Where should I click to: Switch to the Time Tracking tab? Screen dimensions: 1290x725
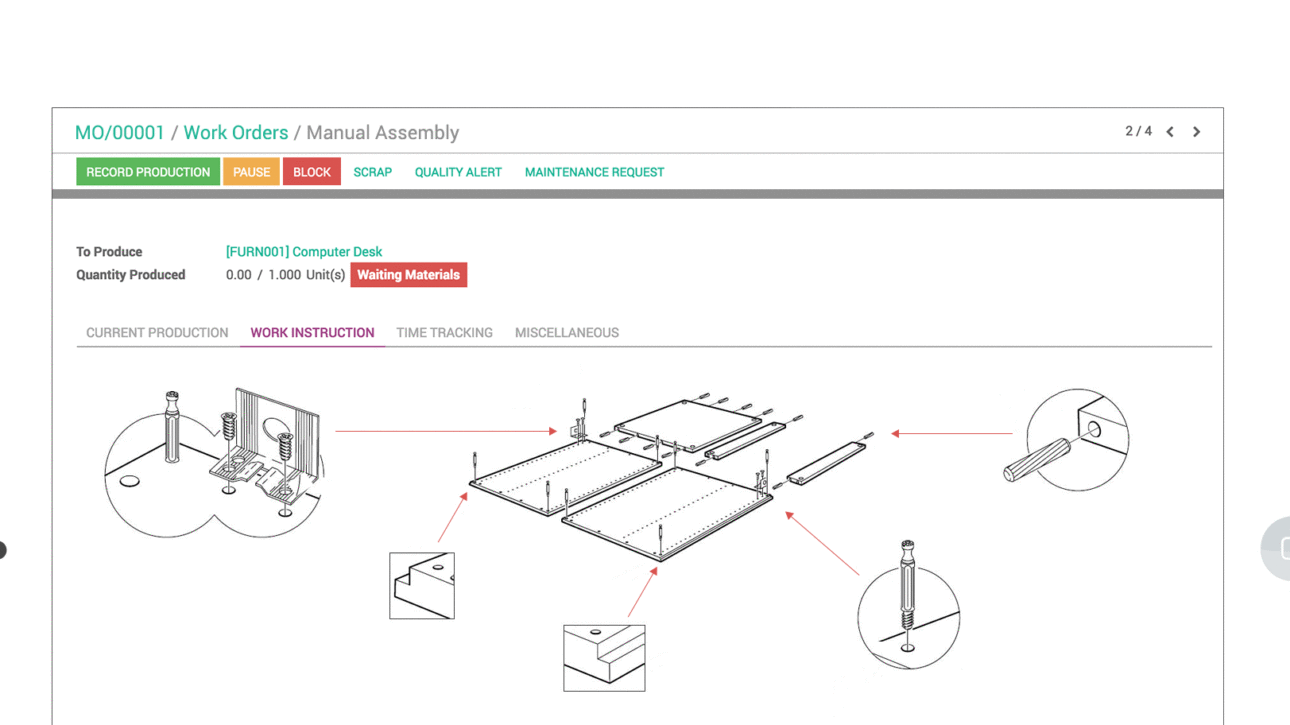444,333
